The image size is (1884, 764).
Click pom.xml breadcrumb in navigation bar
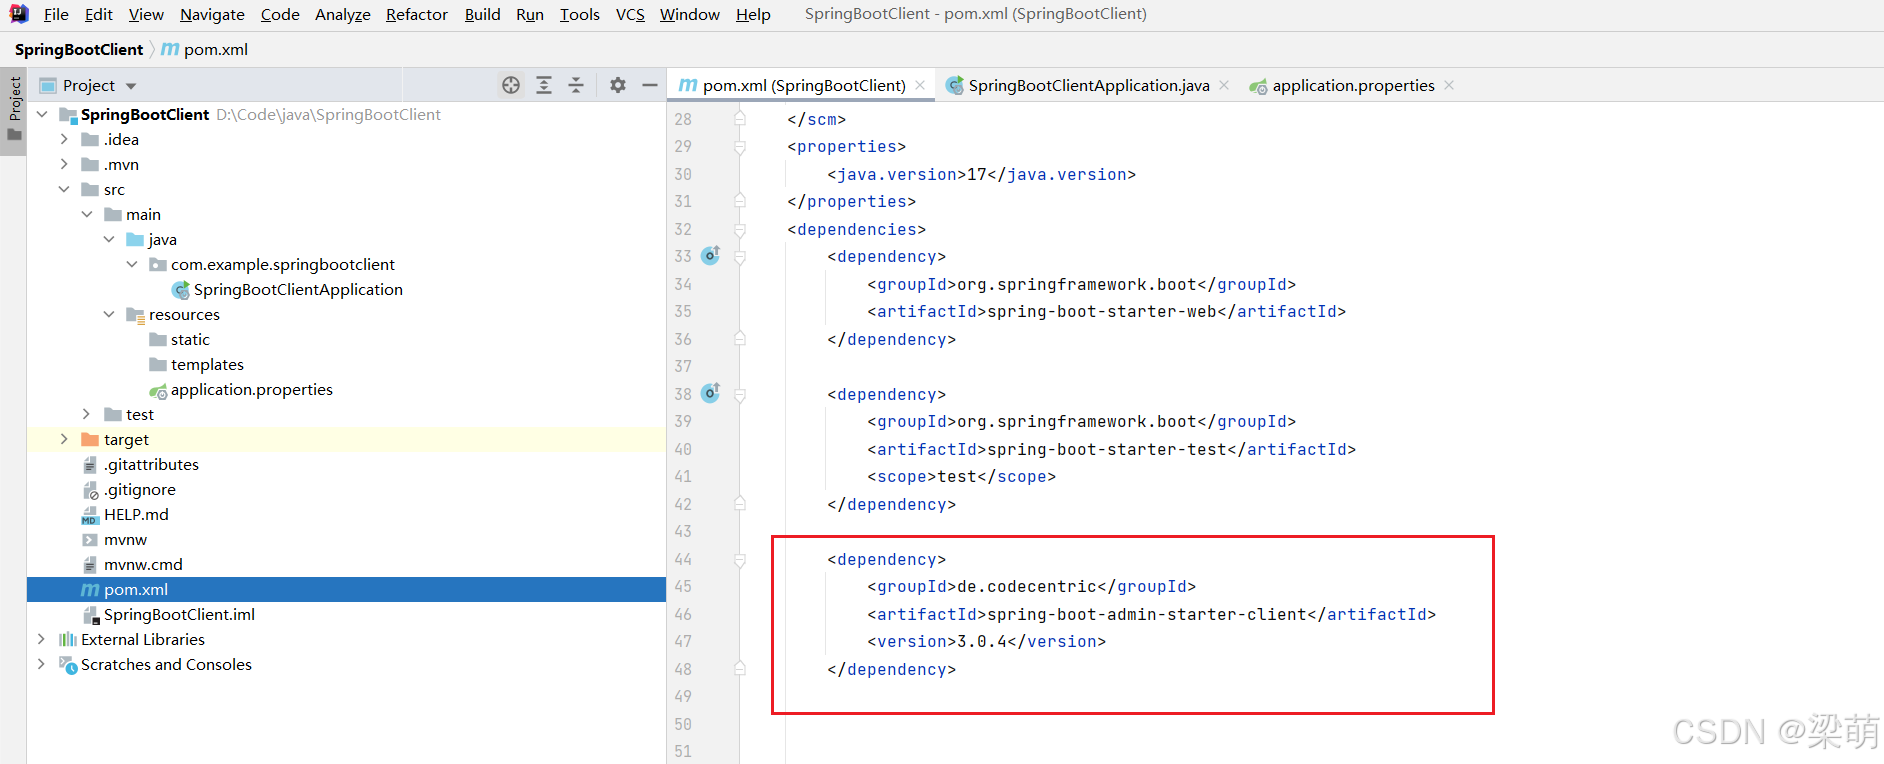[x=205, y=49]
